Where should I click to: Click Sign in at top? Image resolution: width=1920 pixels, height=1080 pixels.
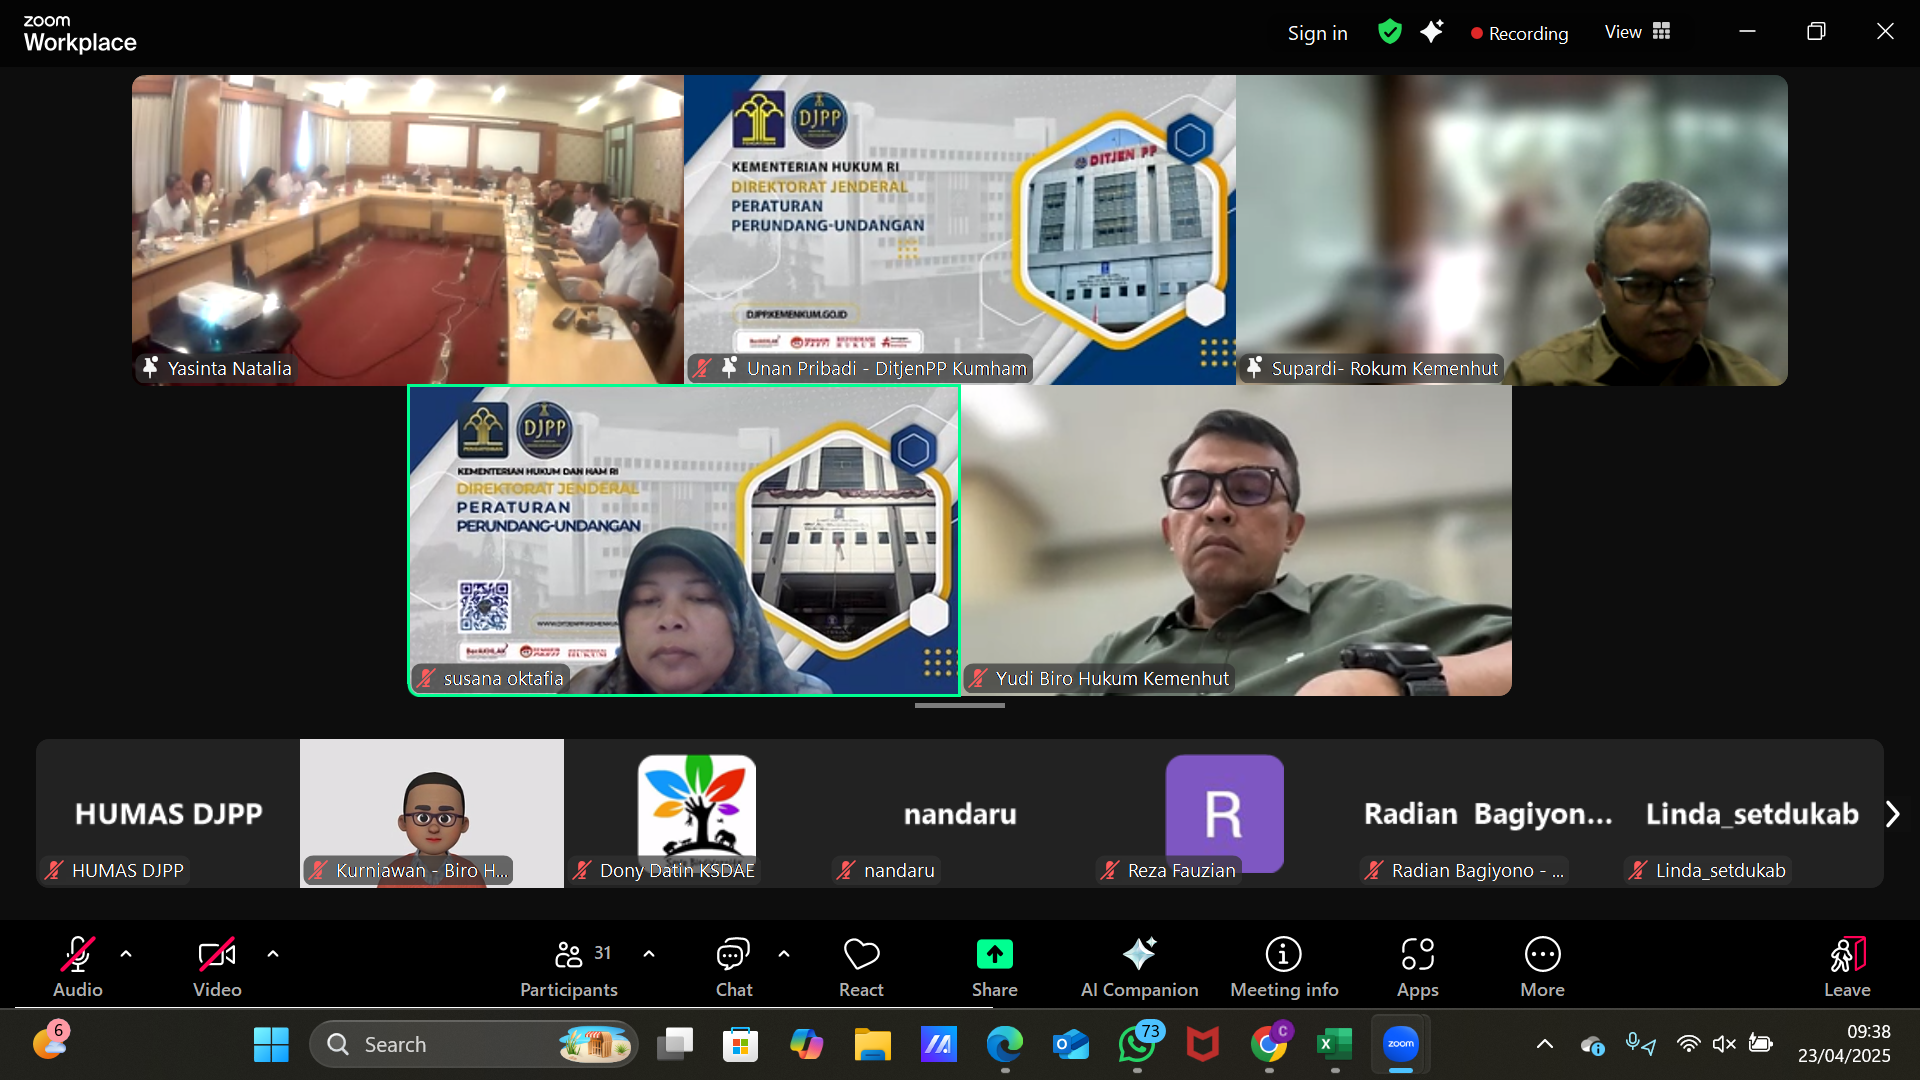pyautogui.click(x=1317, y=33)
